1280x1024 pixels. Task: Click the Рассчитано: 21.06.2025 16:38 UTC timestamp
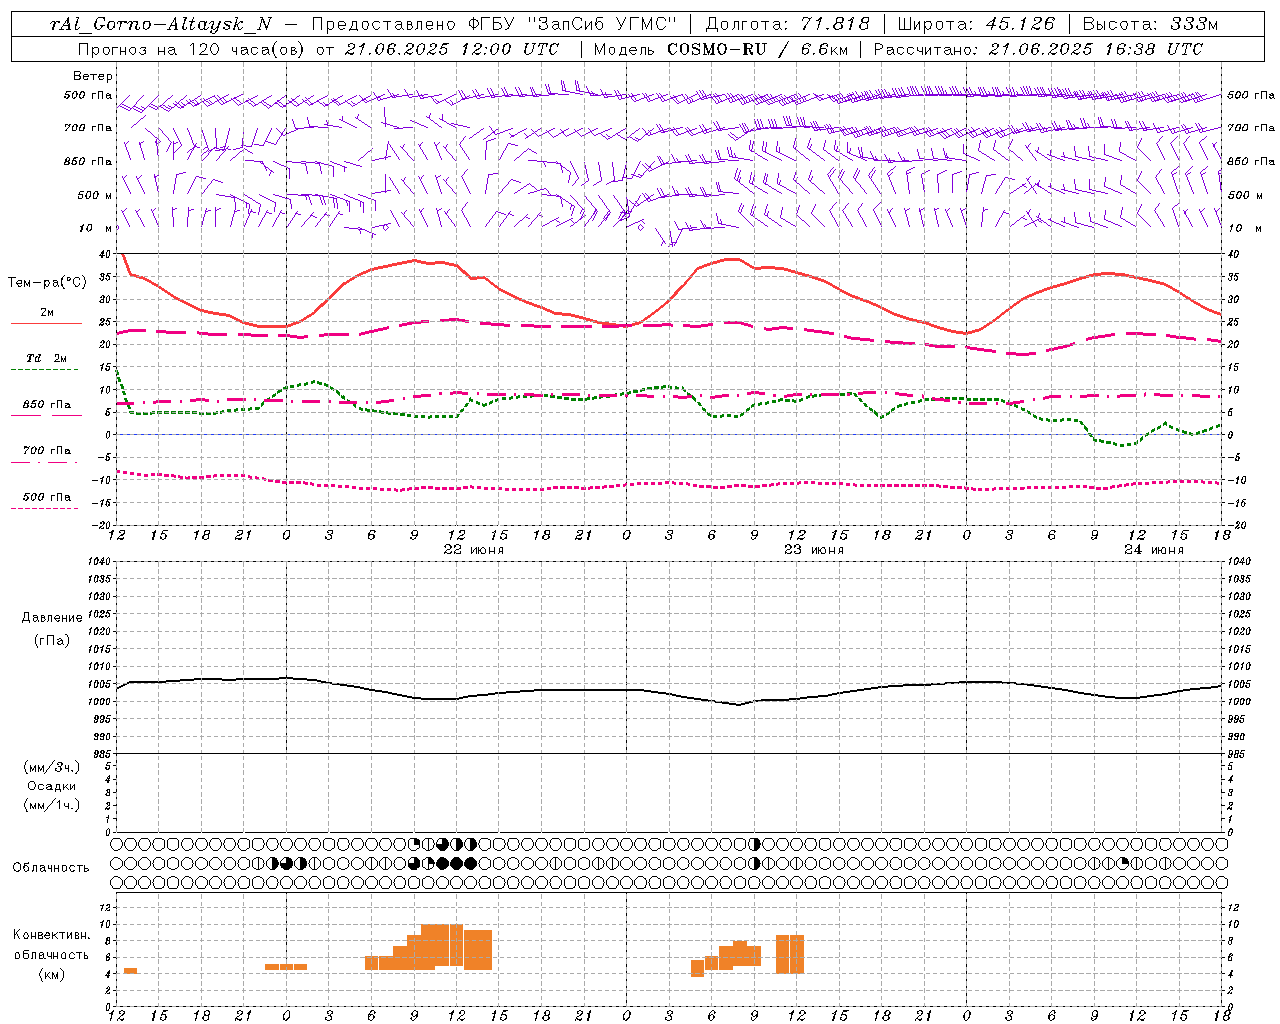(1039, 49)
